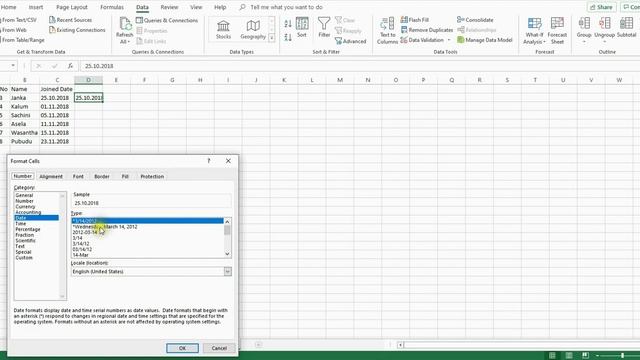This screenshot has height=360, width=640.
Task: Select the Geography data type
Action: click(253, 29)
